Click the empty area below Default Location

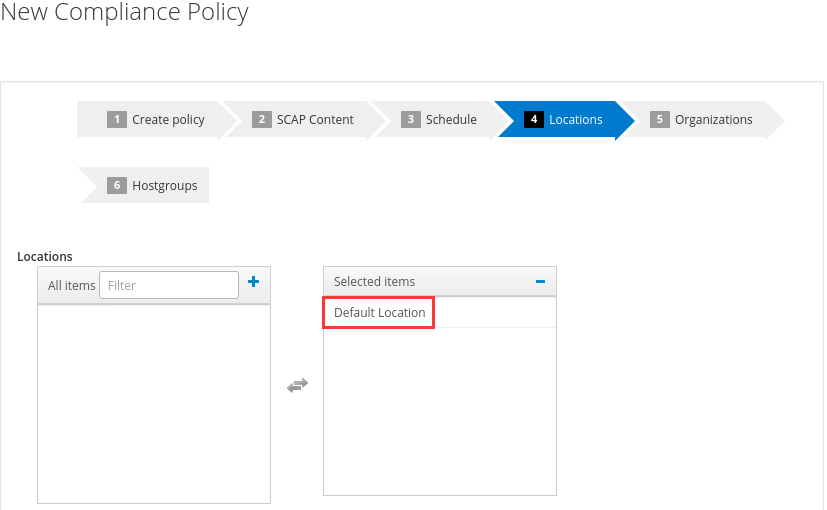(440, 411)
